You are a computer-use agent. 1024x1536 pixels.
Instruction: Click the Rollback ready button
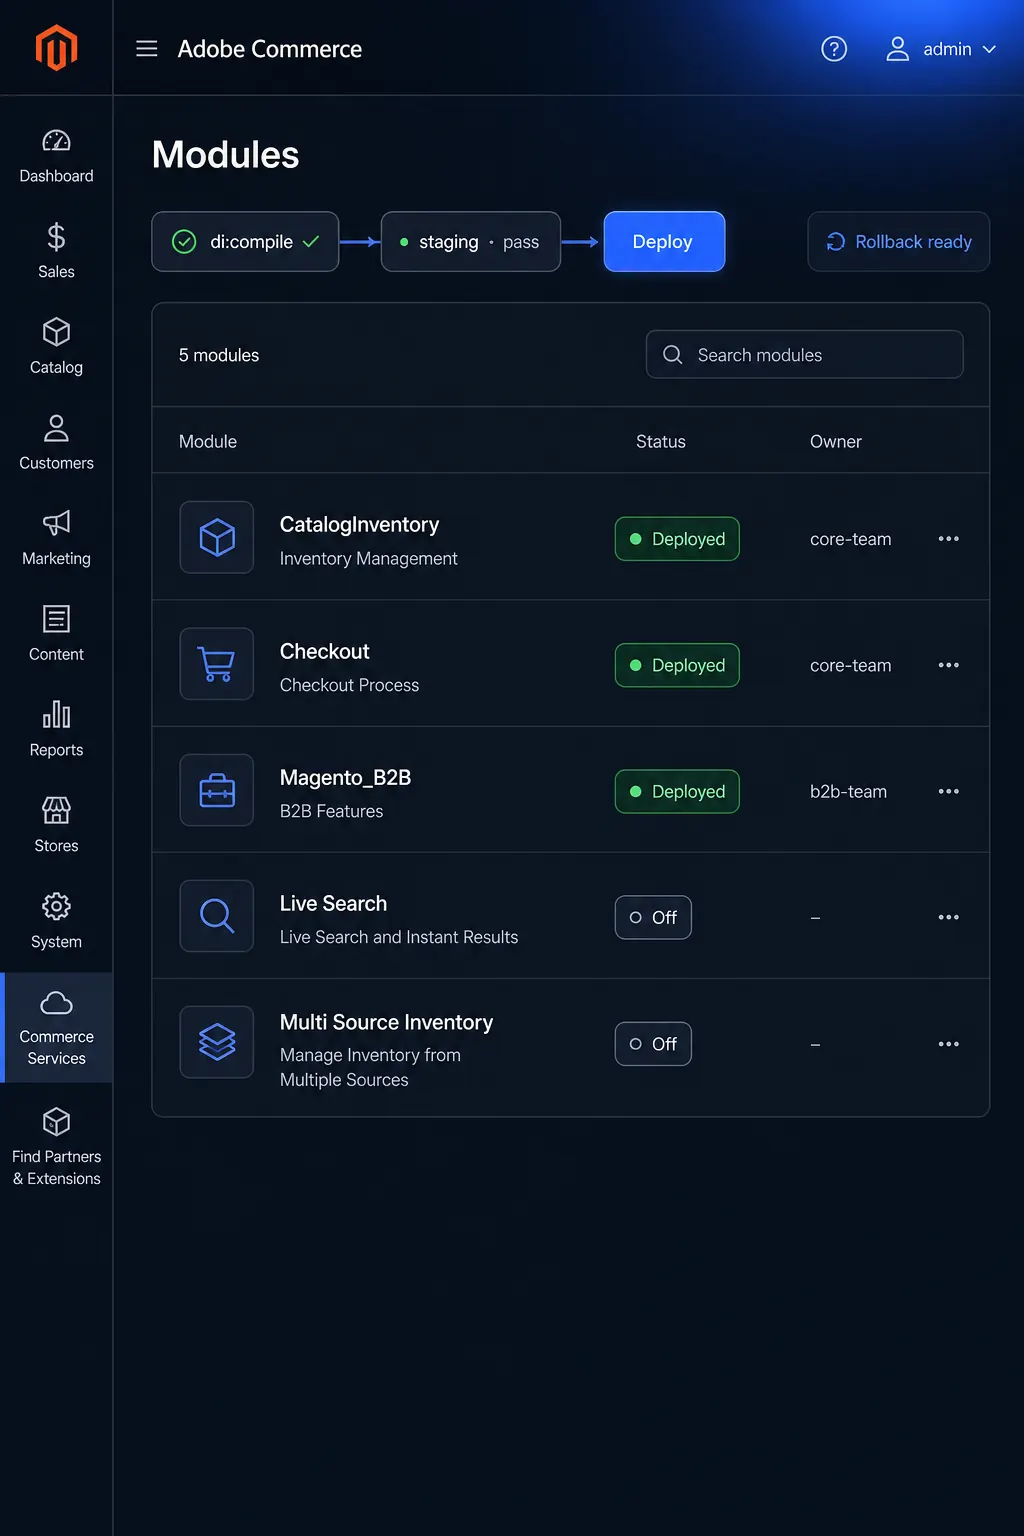click(x=898, y=242)
